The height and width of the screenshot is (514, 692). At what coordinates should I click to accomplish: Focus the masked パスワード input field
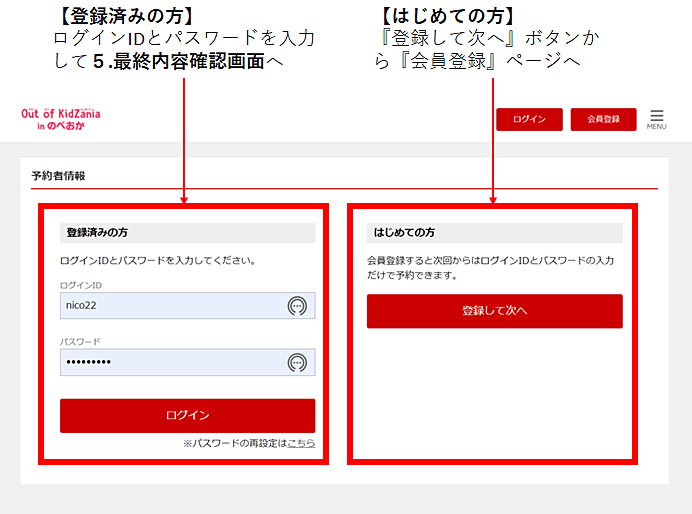pyautogui.click(x=170, y=362)
